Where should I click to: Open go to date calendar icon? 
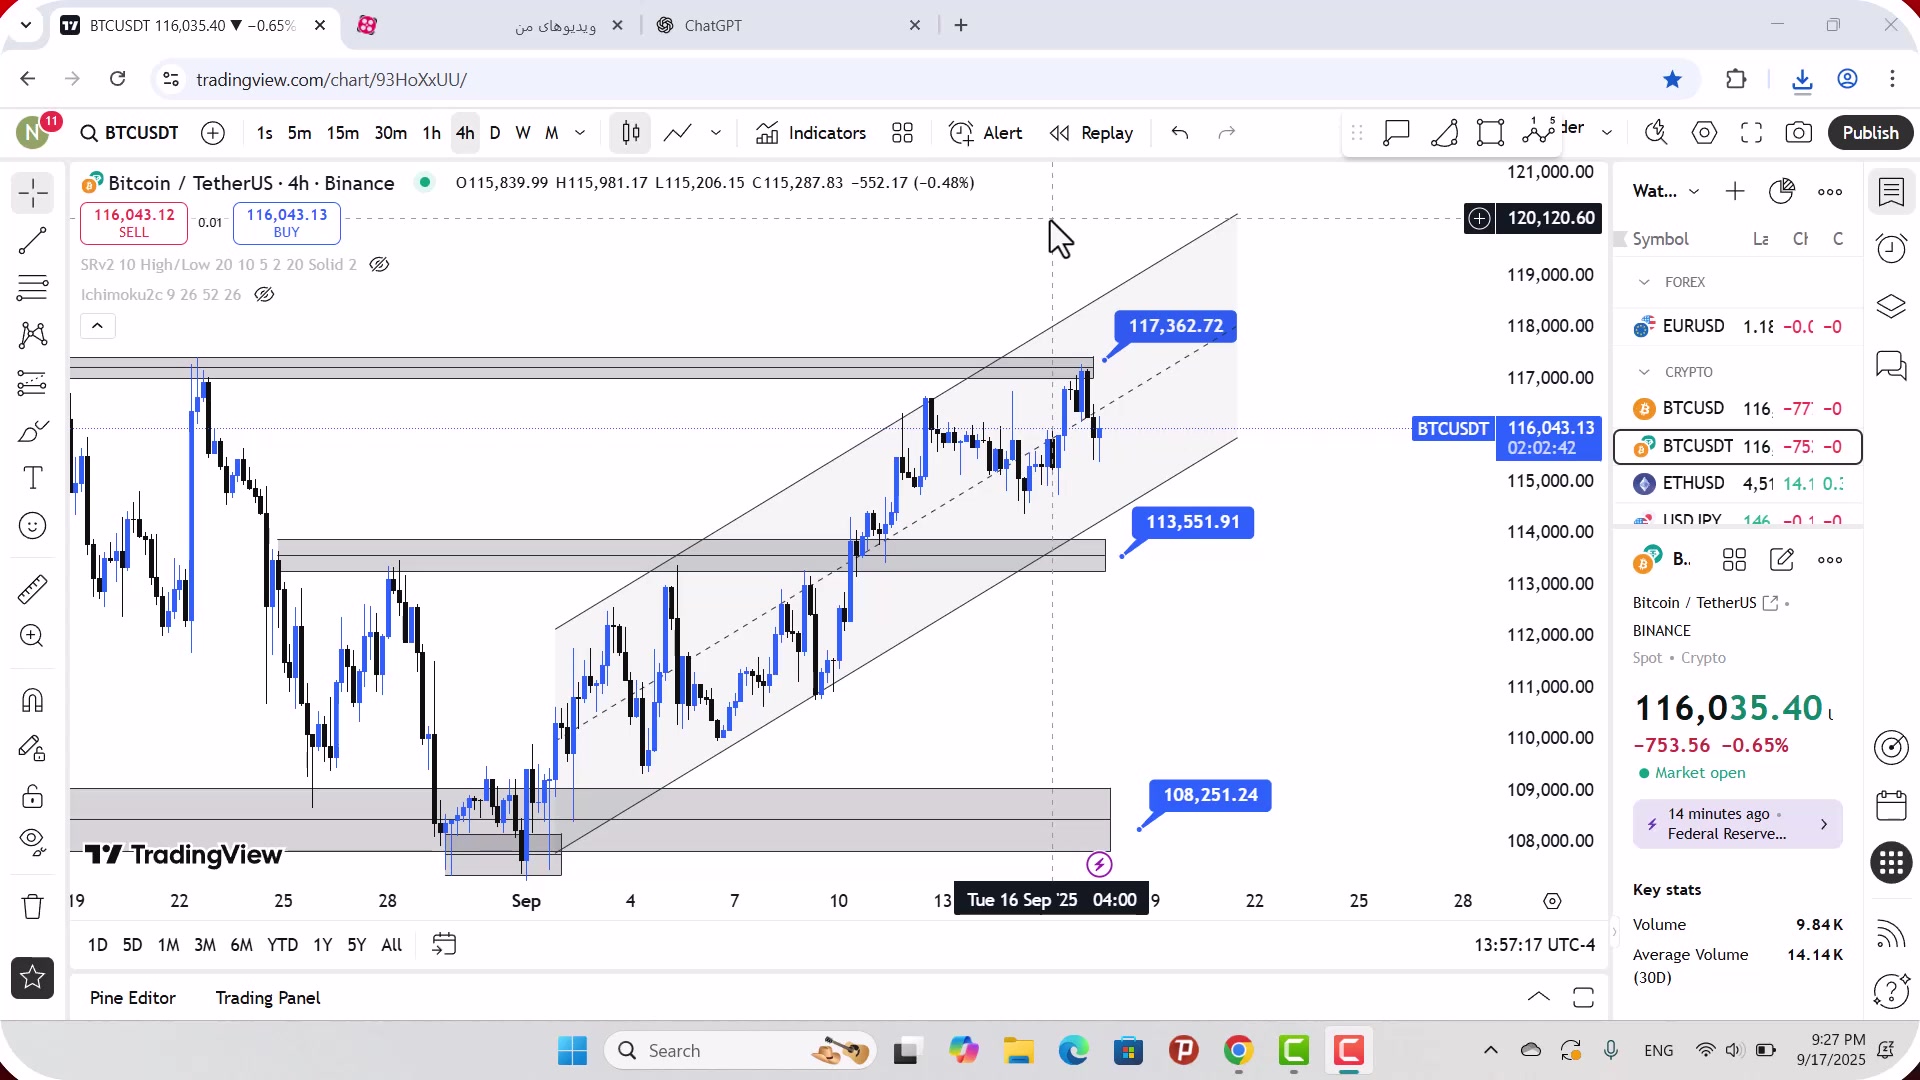click(x=444, y=945)
